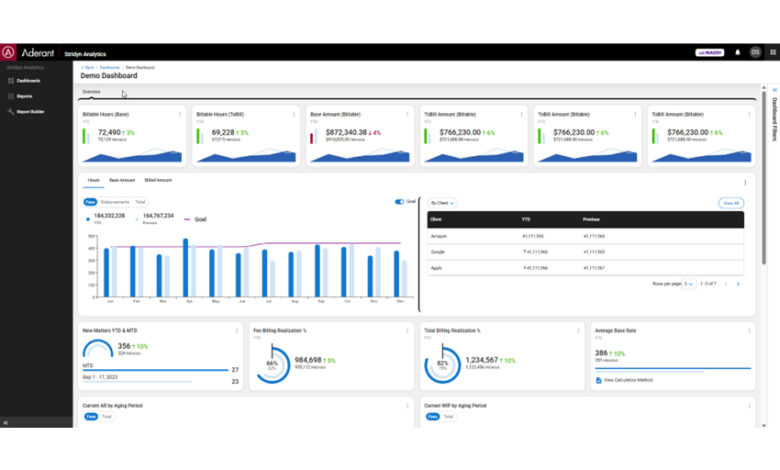Change the rows per page dropdown
The height and width of the screenshot is (470, 780).
(x=688, y=284)
